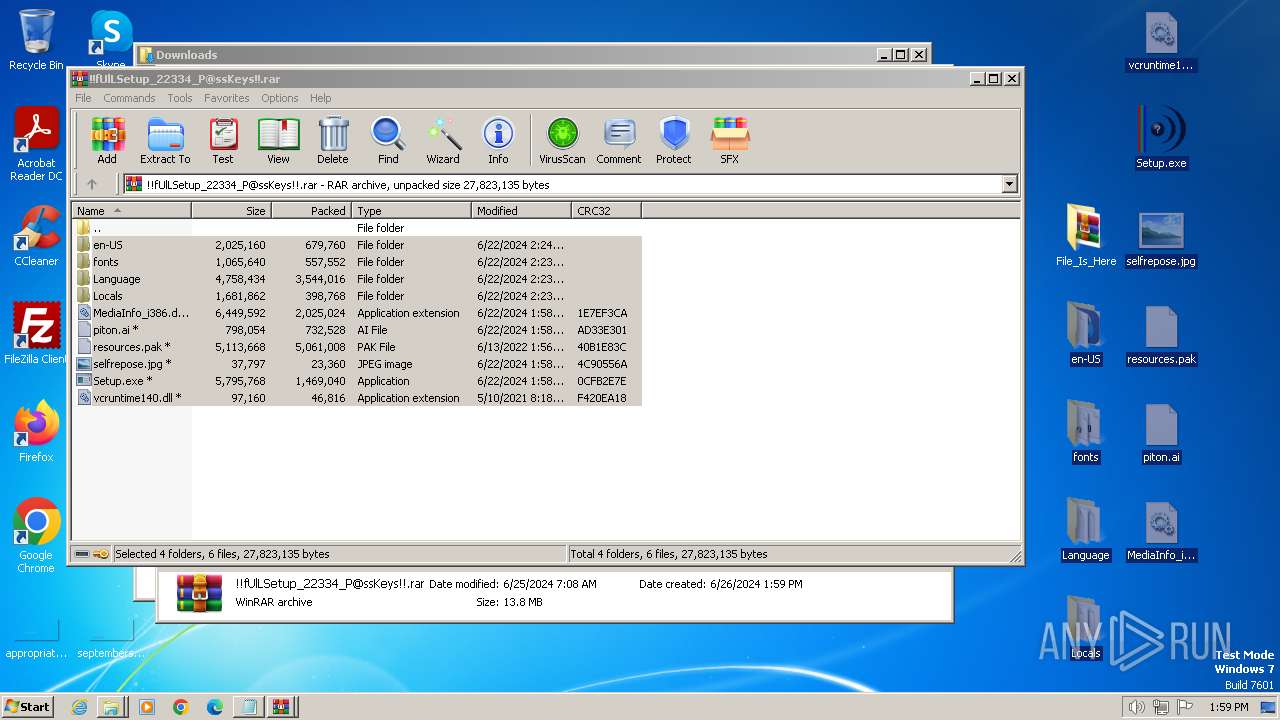The width and height of the screenshot is (1280, 720).
Task: Open Internet Explorer from taskbar
Action: coord(79,707)
